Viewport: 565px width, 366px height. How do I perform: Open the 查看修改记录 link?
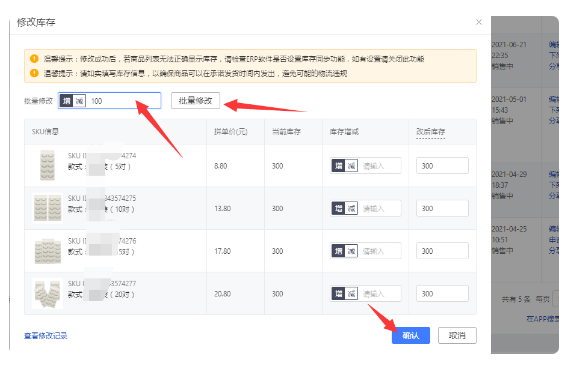tap(45, 335)
